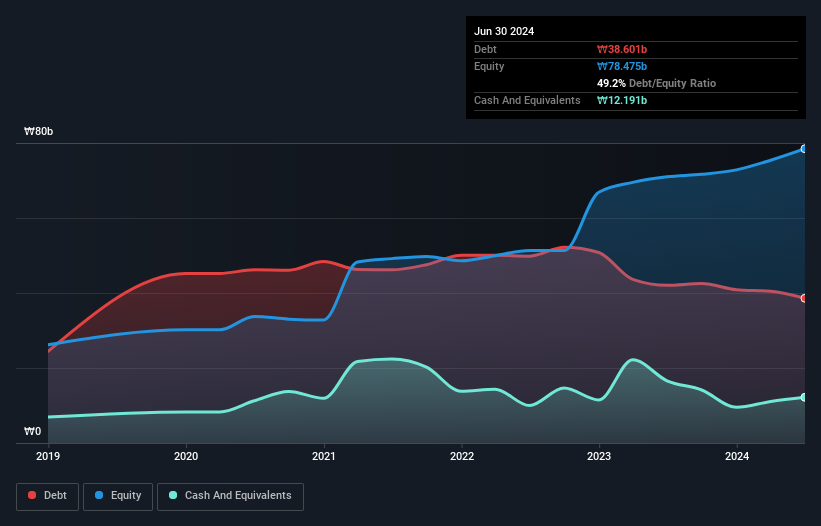
Task: Click the teal Cash And Equivalents legend dot
Action: (x=173, y=495)
